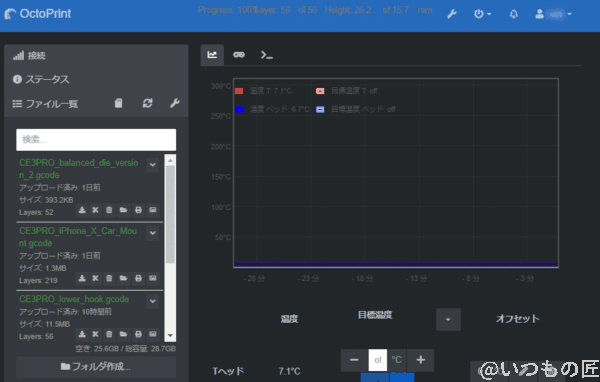Click Tヘッド current temperature 7.1°C value
Viewport: 600px width, 382px height.
click(289, 371)
